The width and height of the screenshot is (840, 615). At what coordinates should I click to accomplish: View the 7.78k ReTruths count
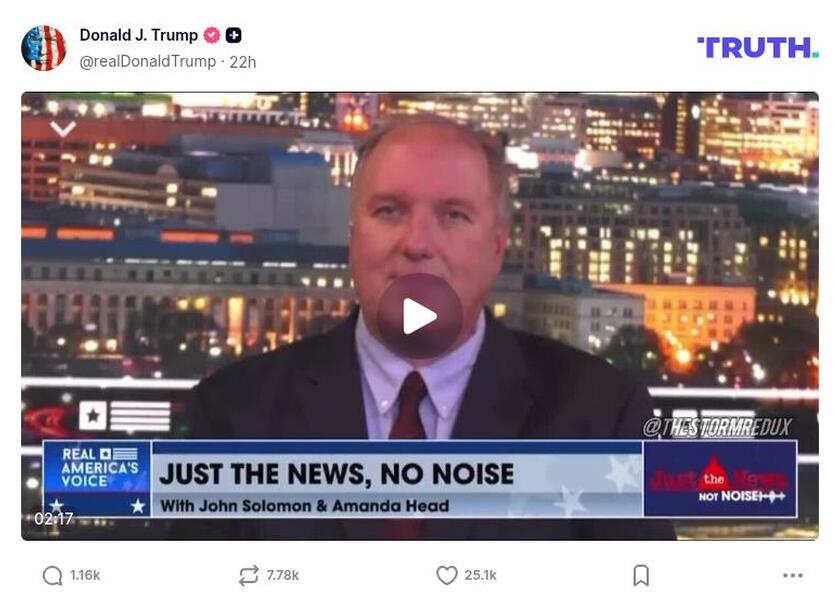point(282,575)
